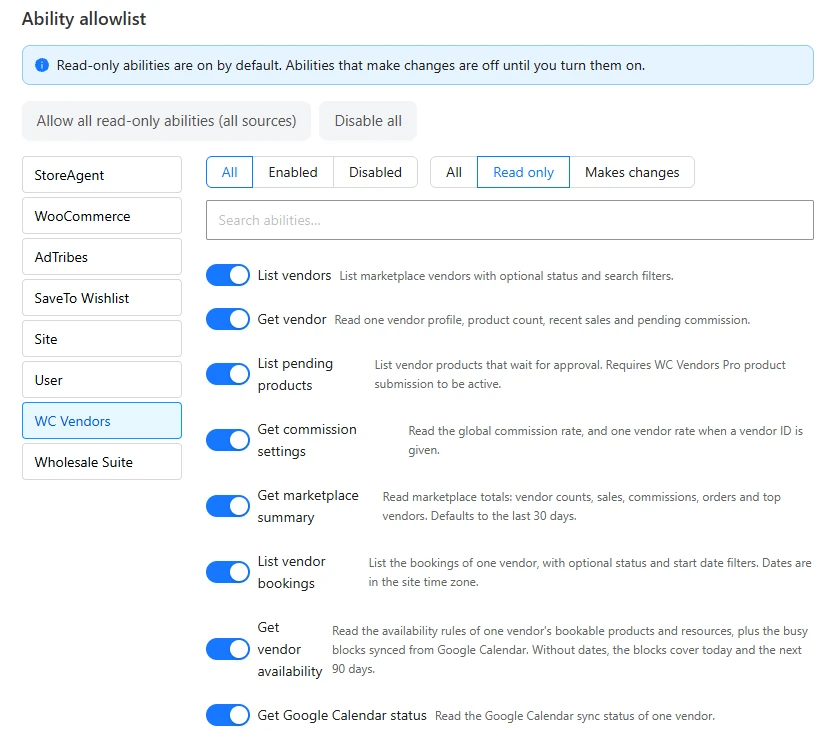Click the read-only abilities notice text
The height and width of the screenshot is (732, 831).
pyautogui.click(x=351, y=65)
